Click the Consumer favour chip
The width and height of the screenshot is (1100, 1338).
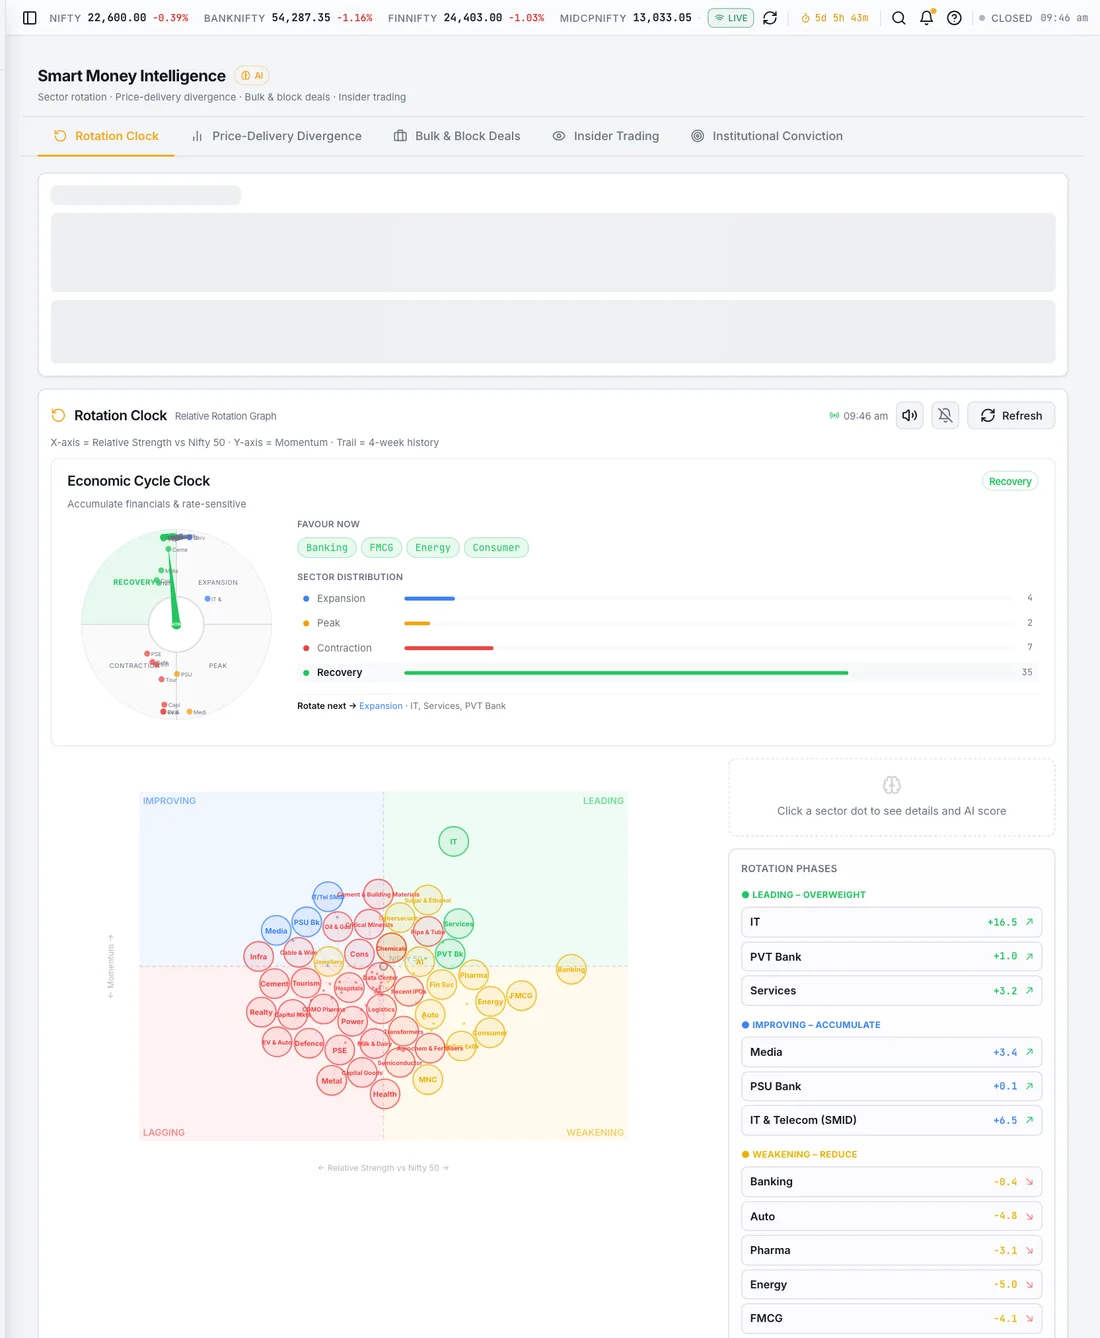[x=496, y=548]
